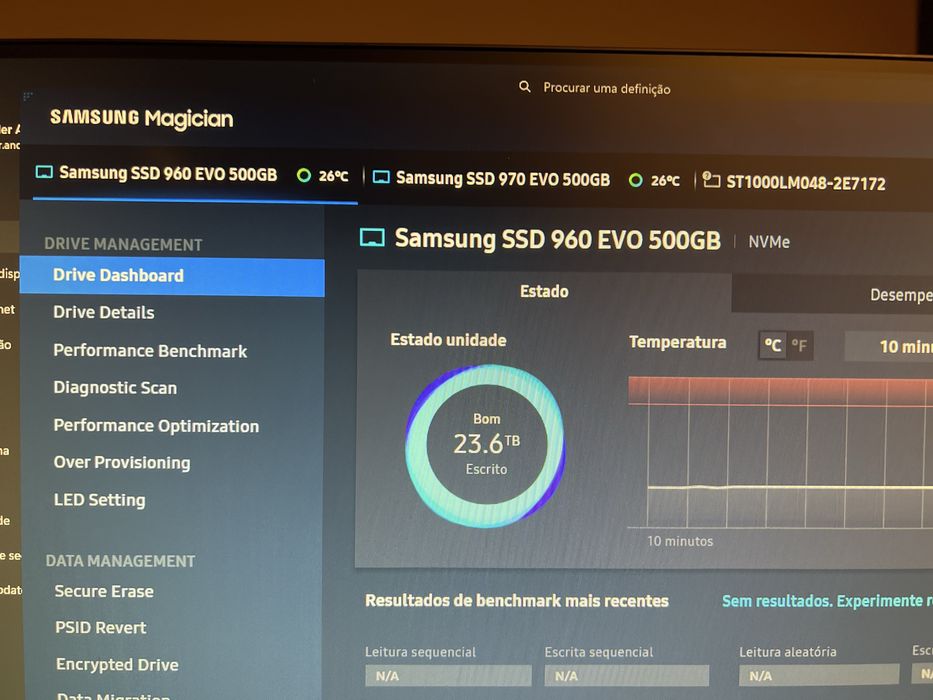Open Performance Benchmark in the sidebar
Viewport: 933px width, 700px height.
click(x=150, y=351)
